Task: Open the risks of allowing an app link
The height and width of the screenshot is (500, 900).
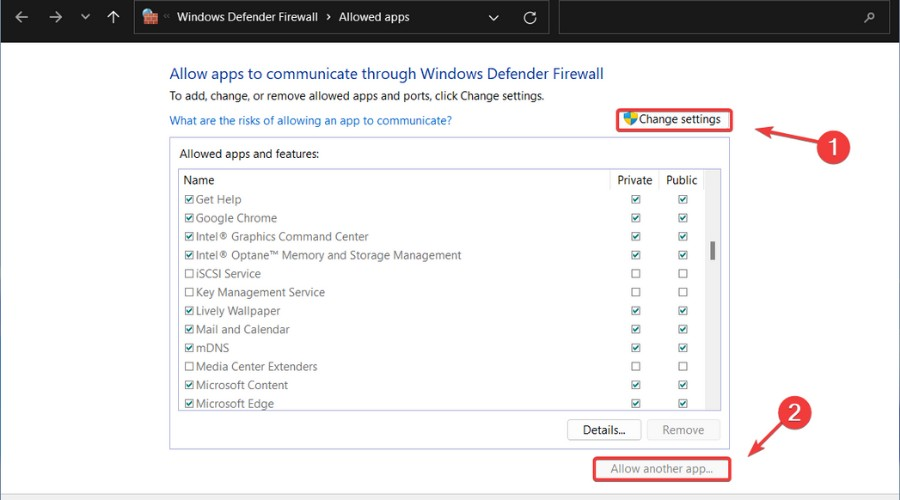Action: (x=310, y=120)
